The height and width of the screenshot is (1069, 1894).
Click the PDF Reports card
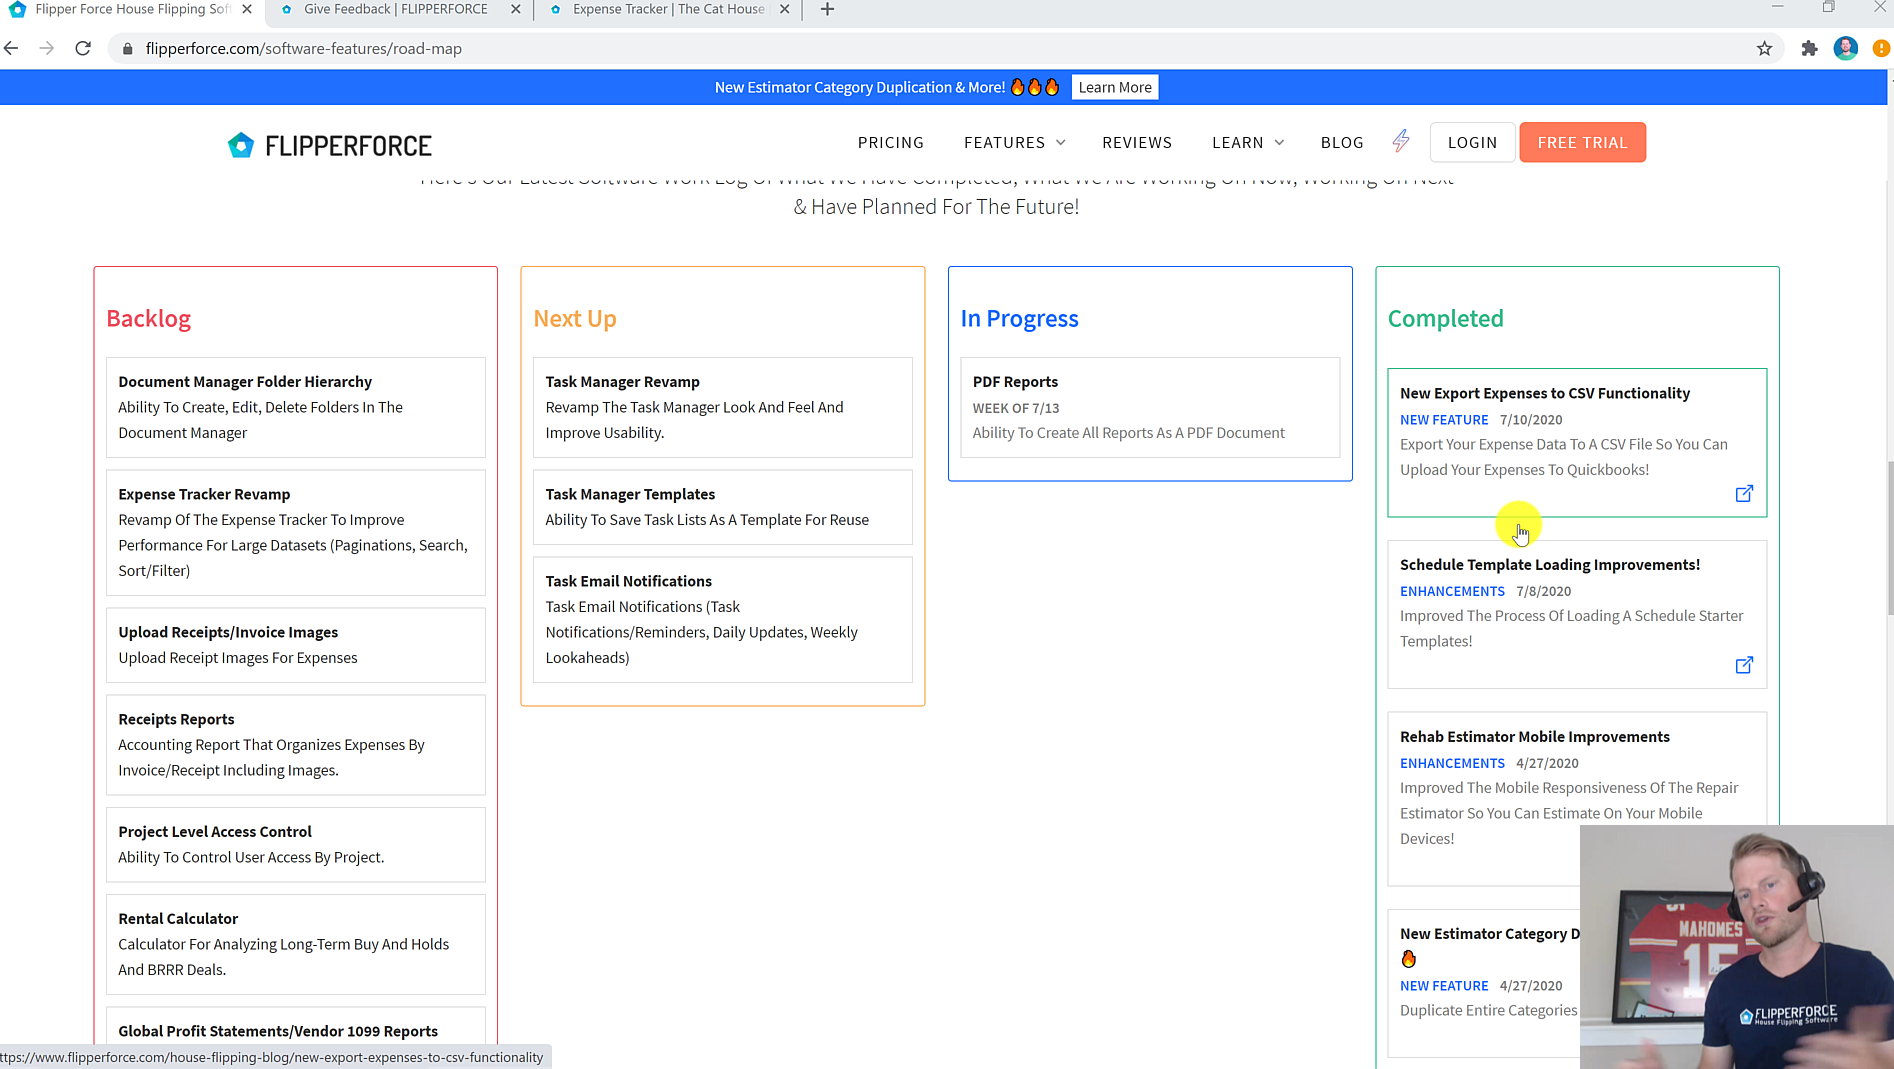click(x=1150, y=407)
